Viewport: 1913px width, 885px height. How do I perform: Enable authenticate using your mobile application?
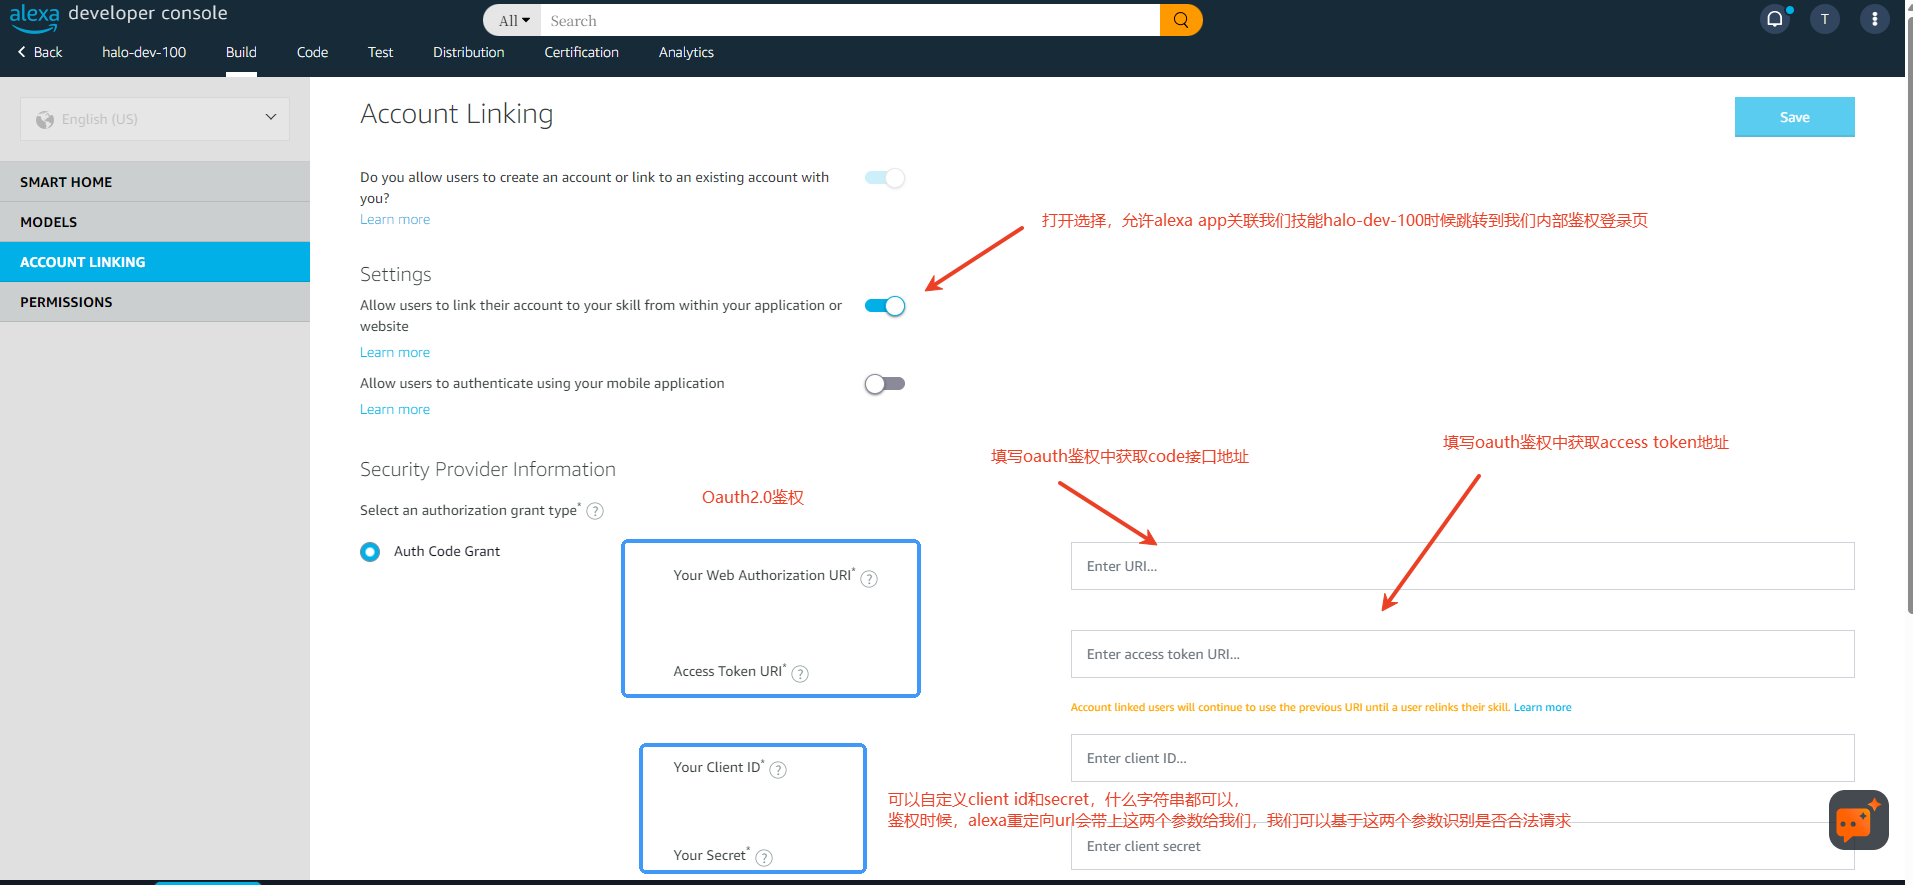885,384
